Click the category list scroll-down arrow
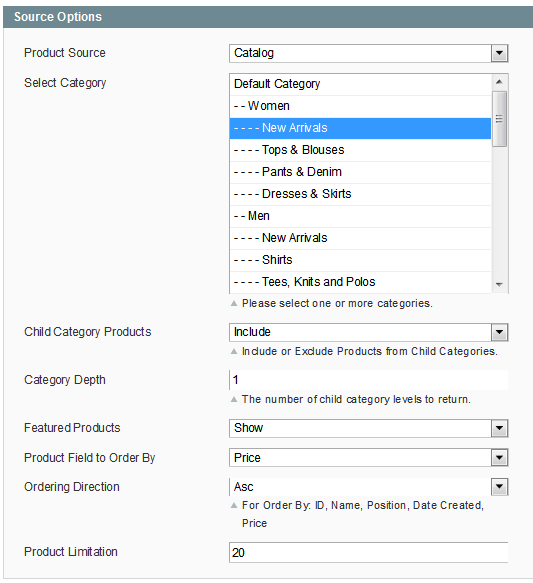The image size is (533, 583). tap(499, 284)
